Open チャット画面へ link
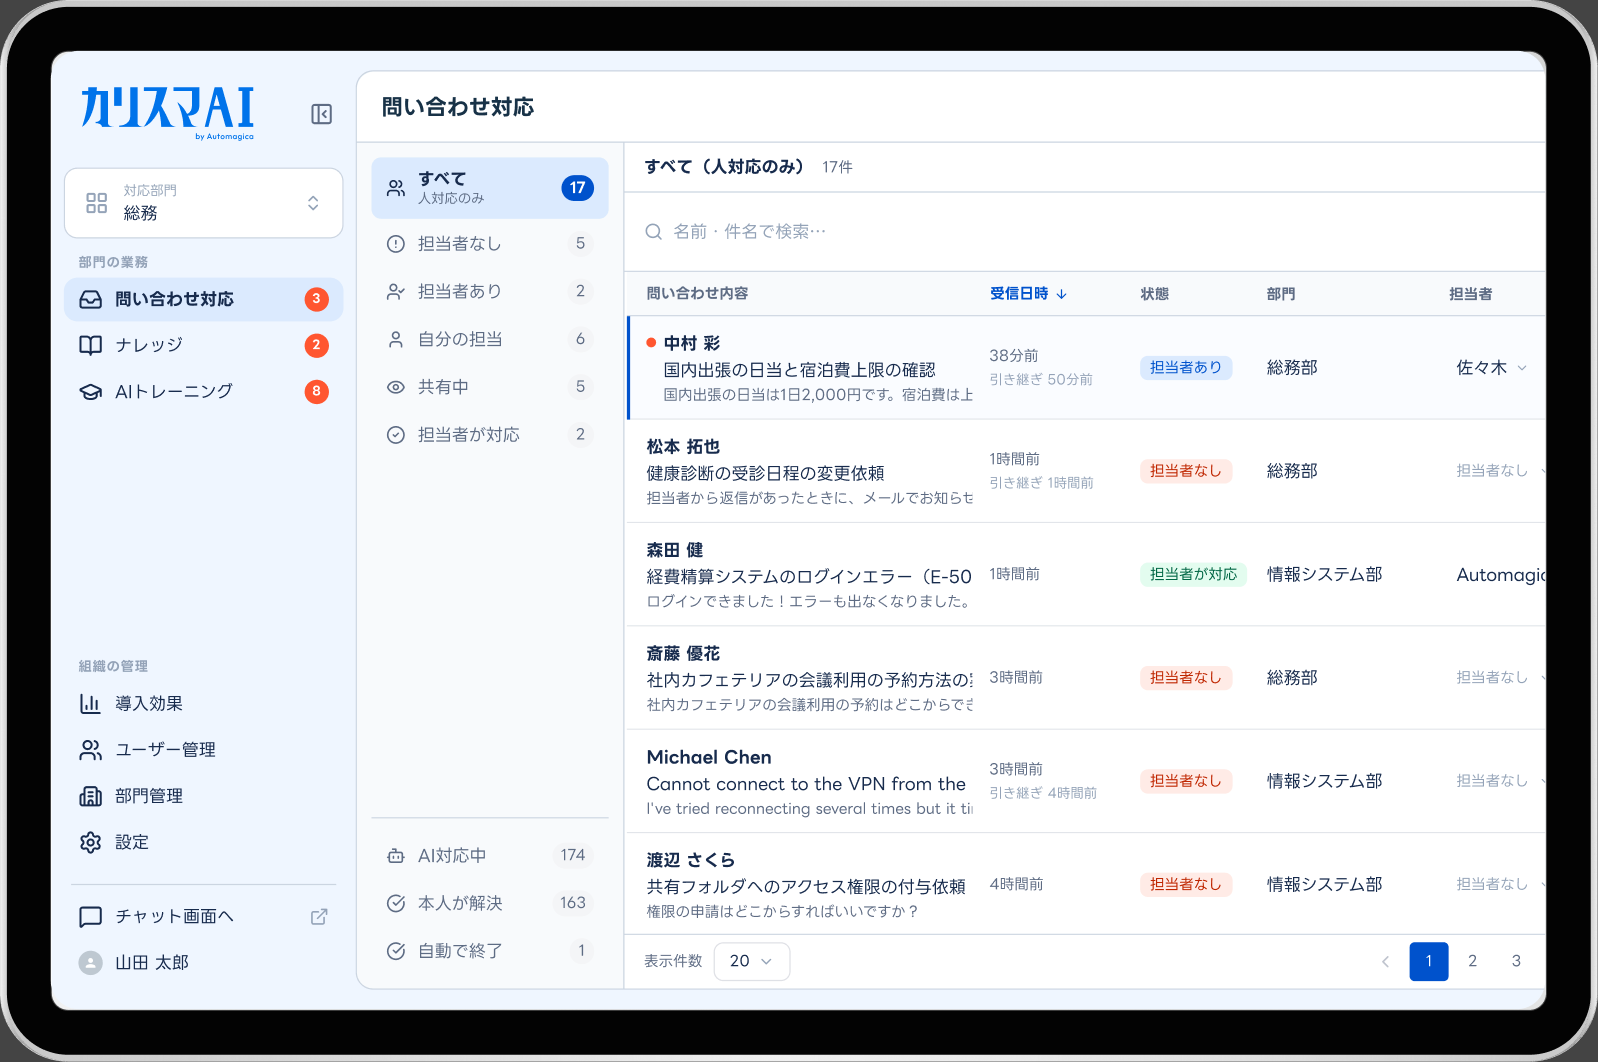The width and height of the screenshot is (1598, 1062). pos(204,916)
